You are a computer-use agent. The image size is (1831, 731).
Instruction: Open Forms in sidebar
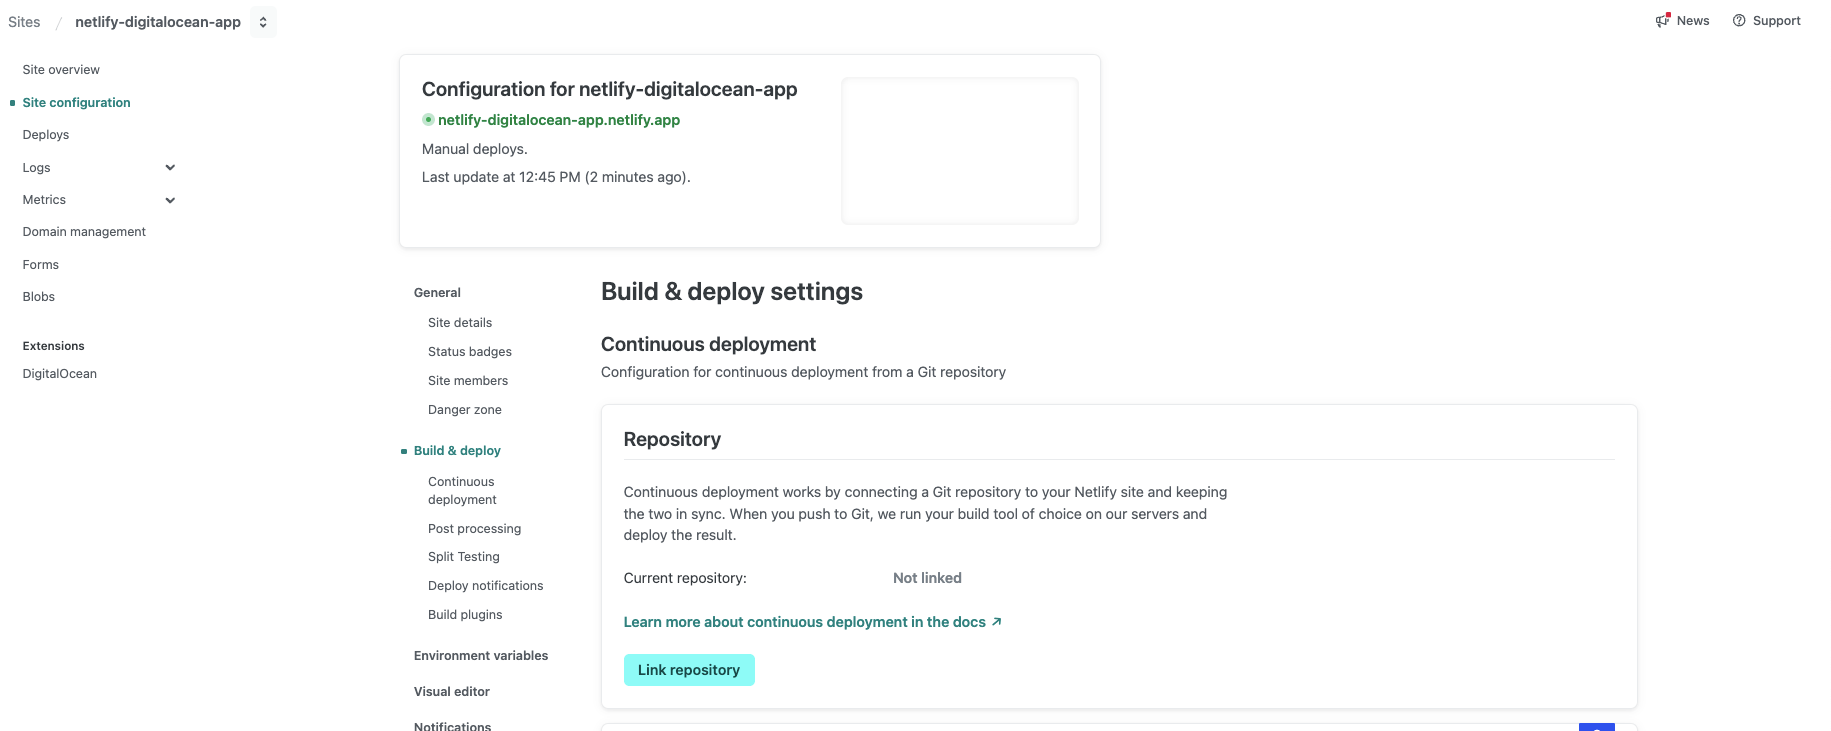pos(41,265)
